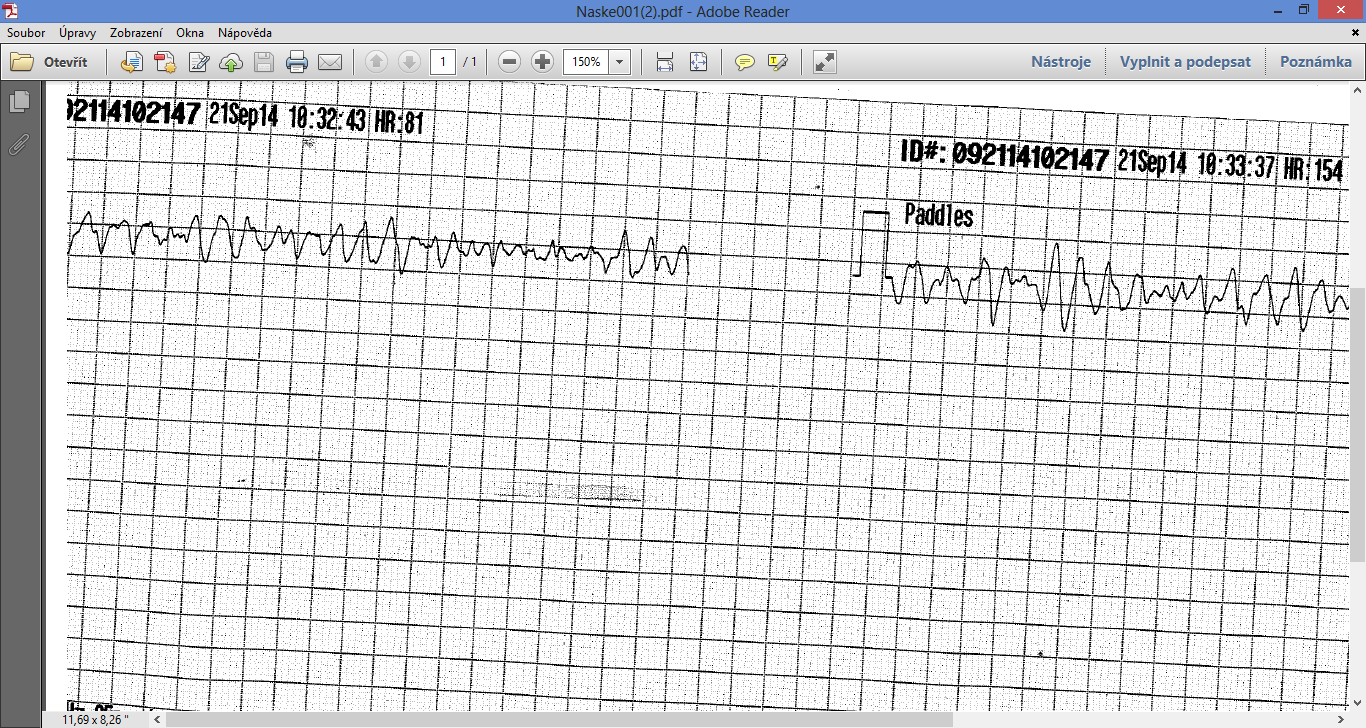Click the Adobe Reader title bar icon
Screen dimensions: 1366x728
click(10, 11)
